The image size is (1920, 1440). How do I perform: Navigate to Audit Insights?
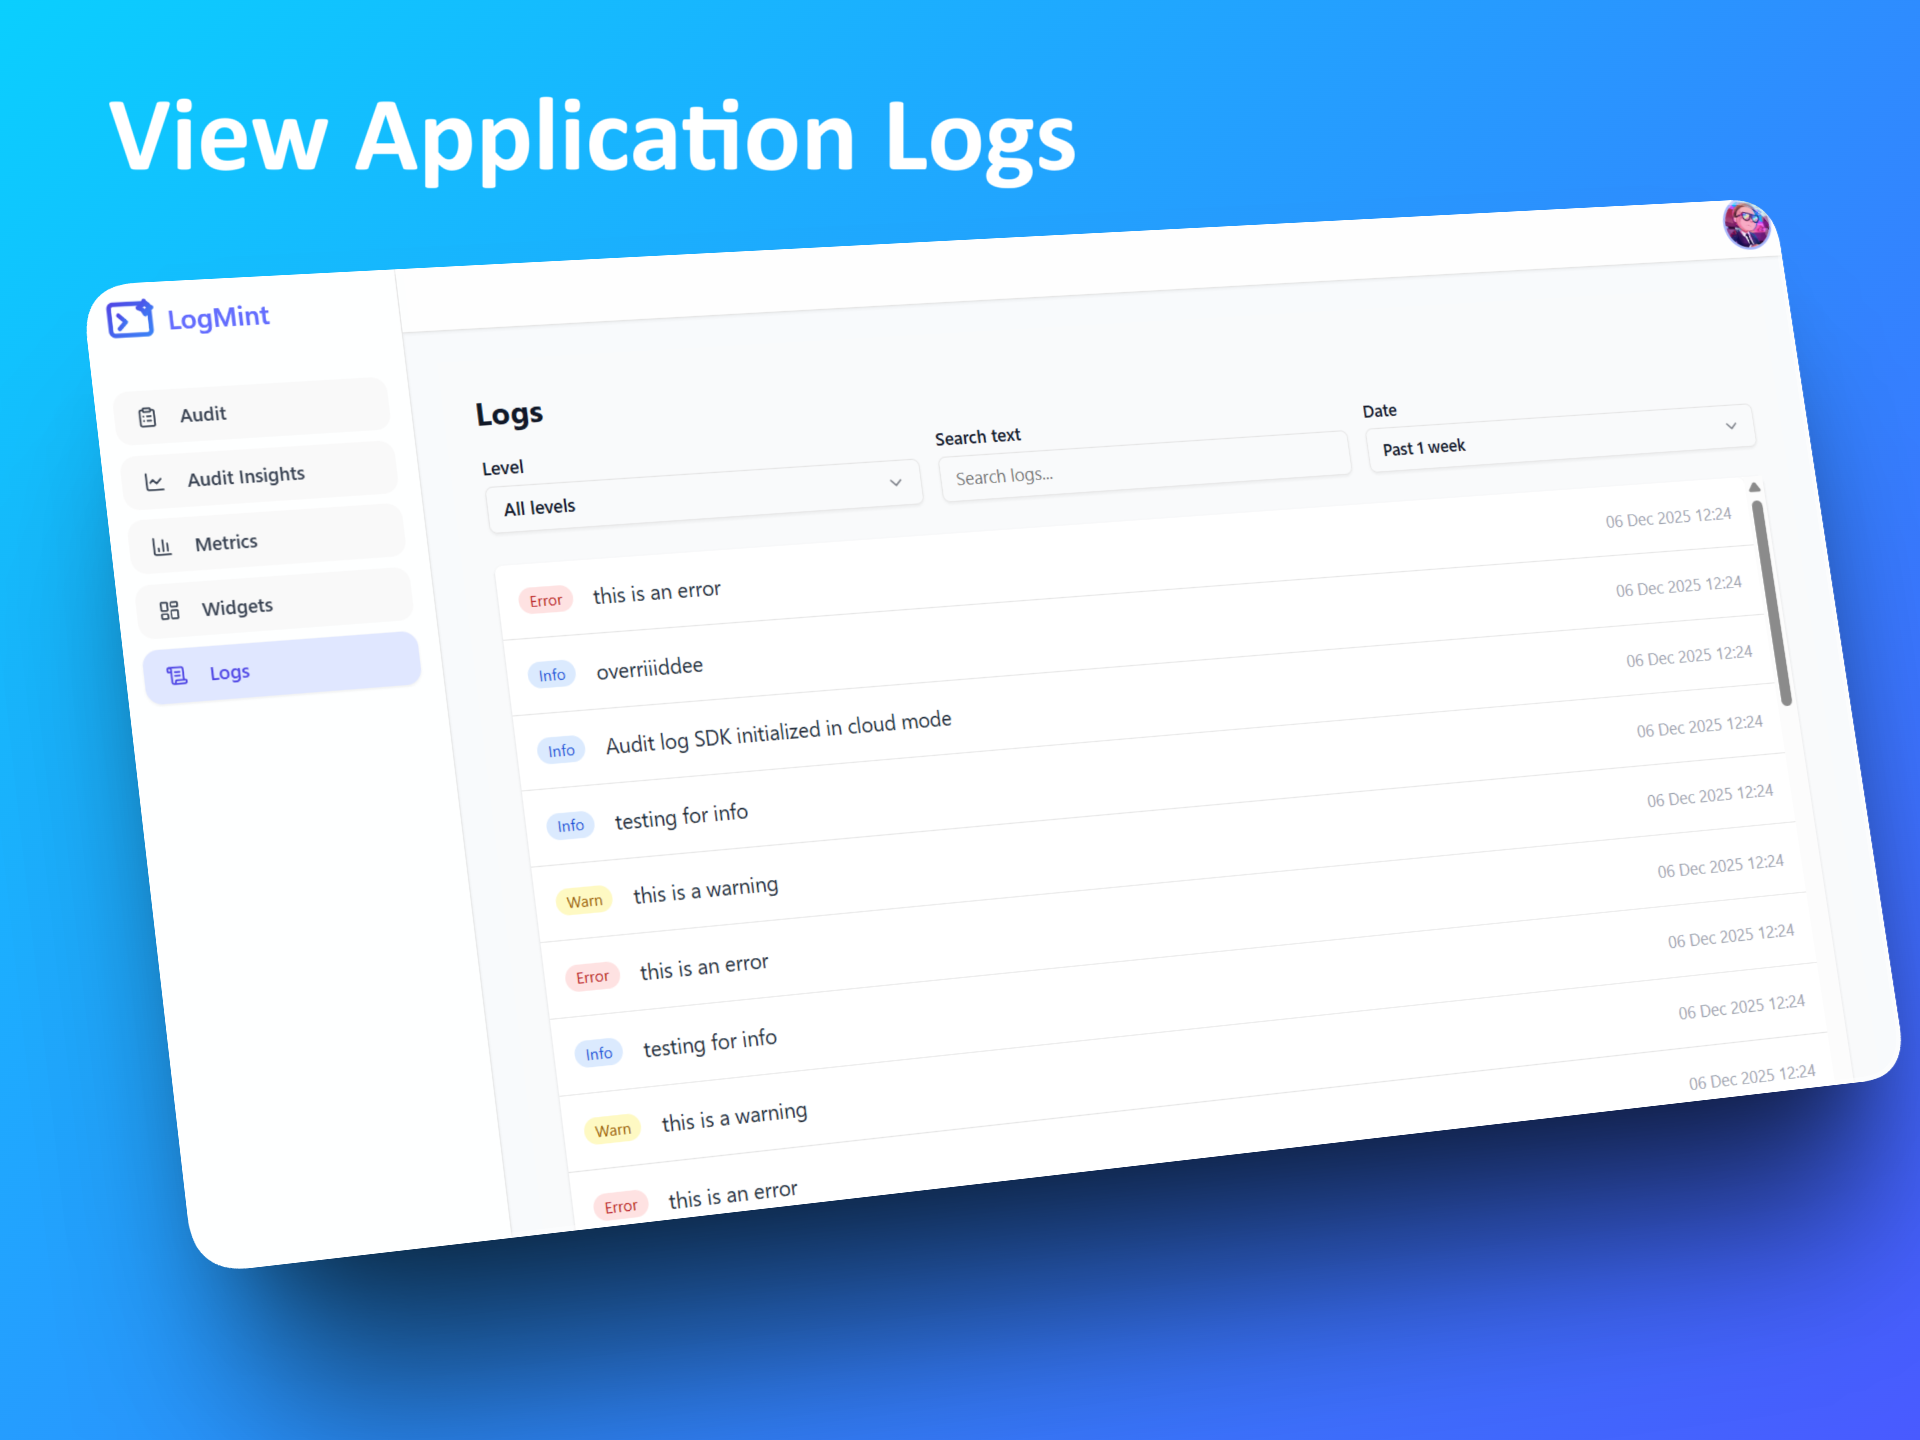(x=245, y=476)
